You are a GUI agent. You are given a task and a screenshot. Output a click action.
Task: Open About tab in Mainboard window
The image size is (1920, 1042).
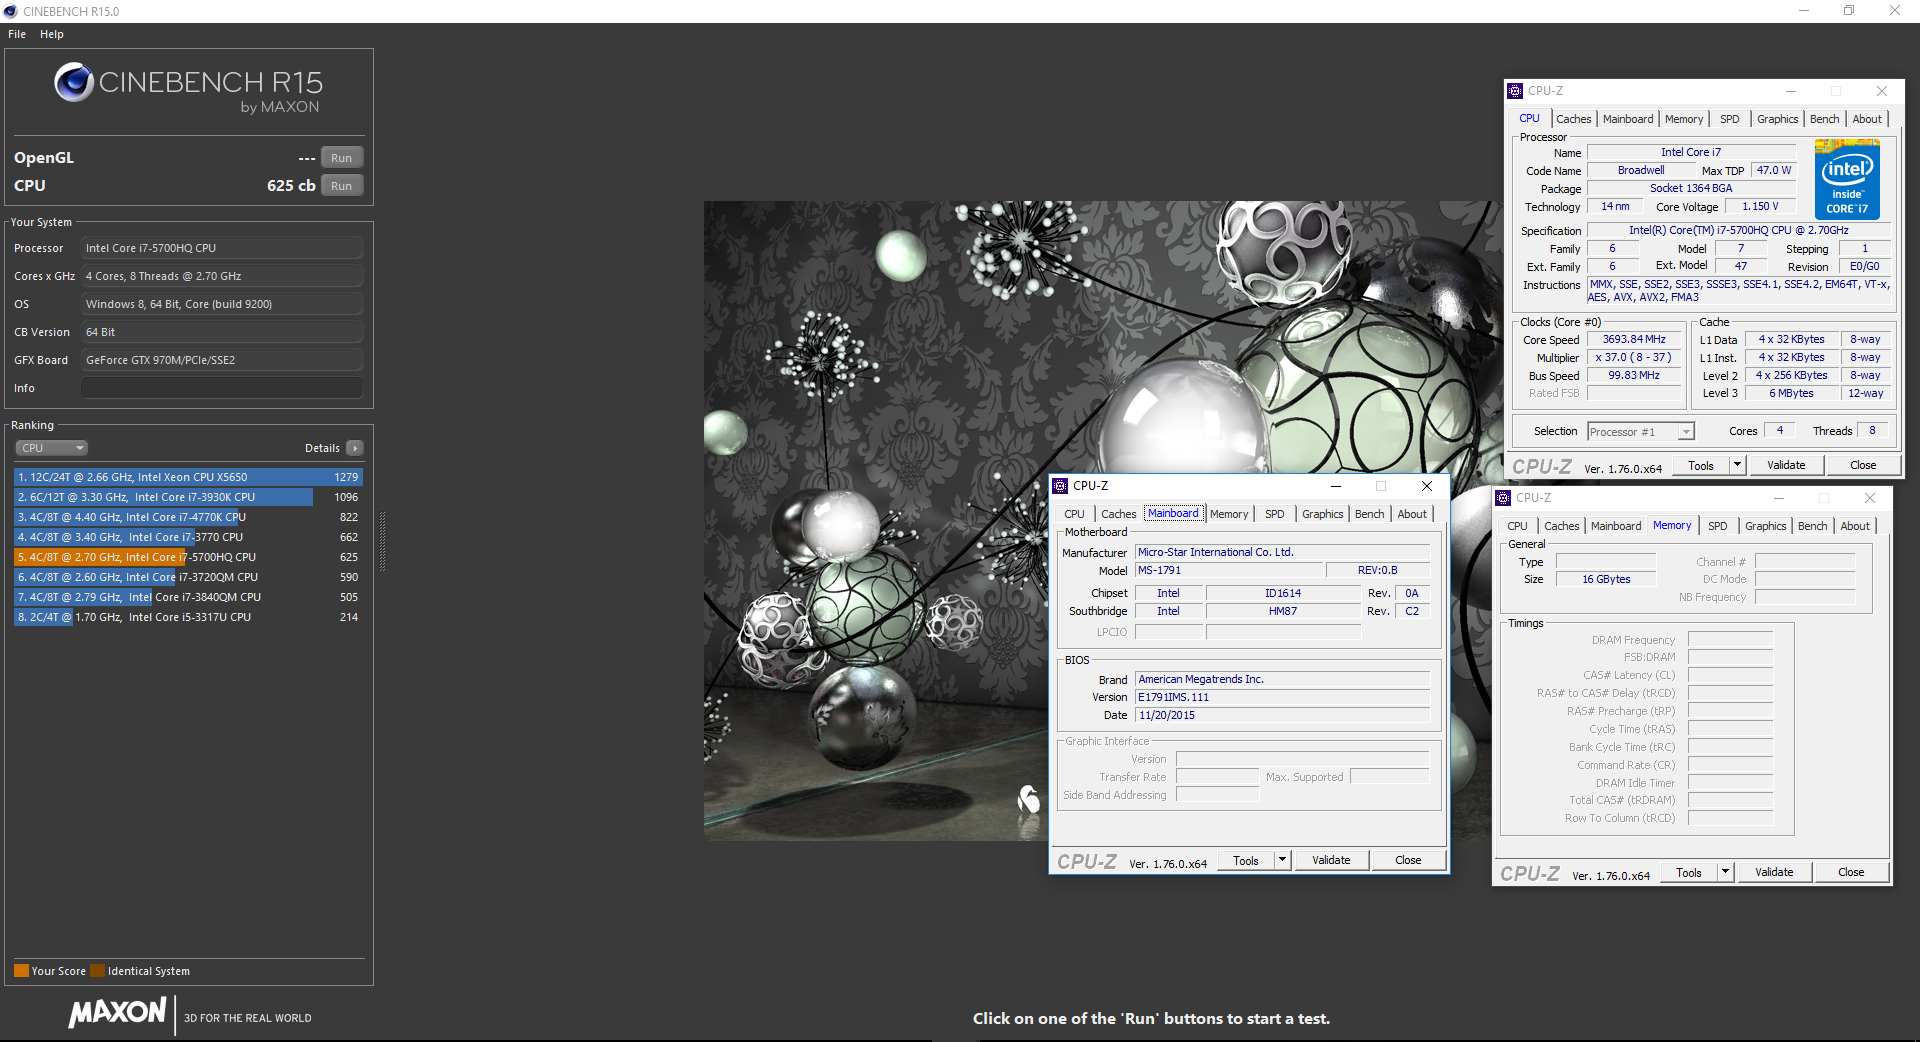pyautogui.click(x=1412, y=514)
